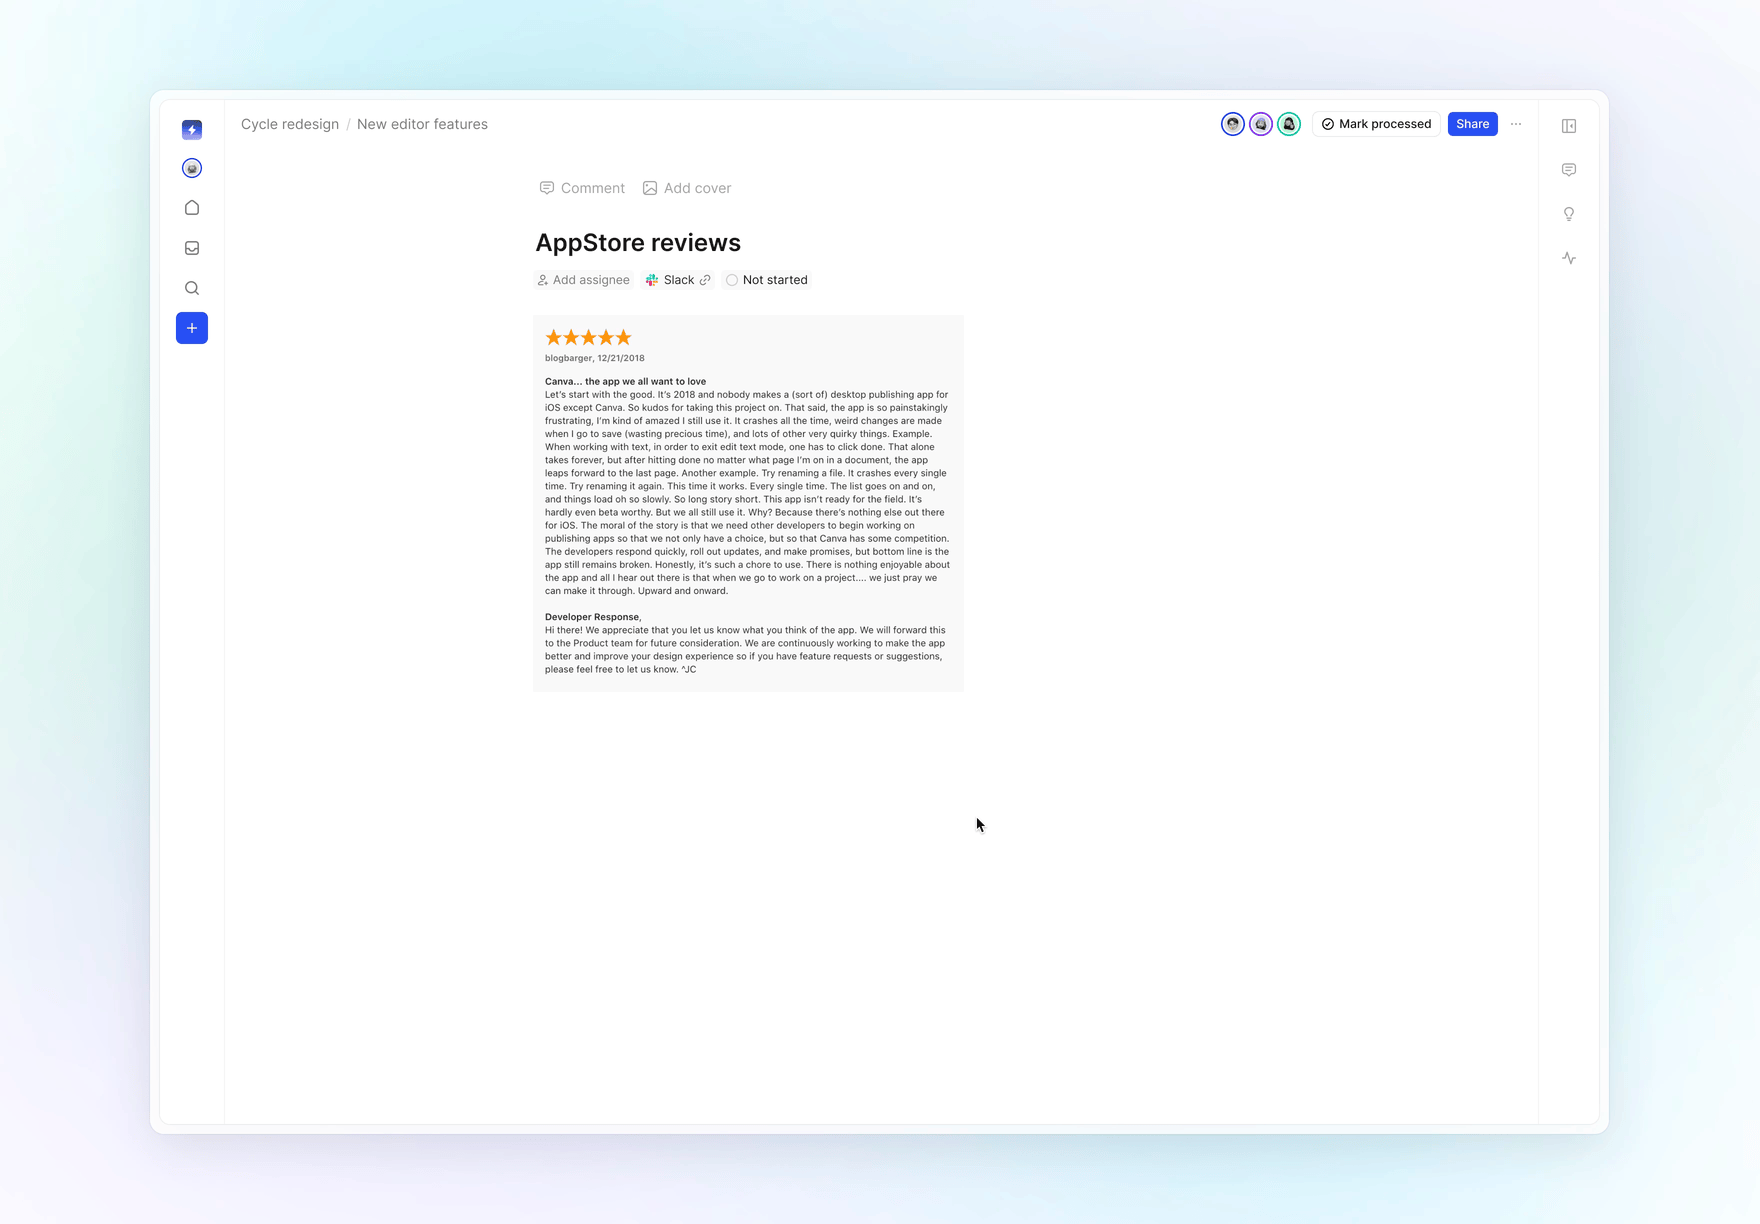The image size is (1760, 1224).
Task: Open the Not started status dropdown
Action: pos(767,280)
